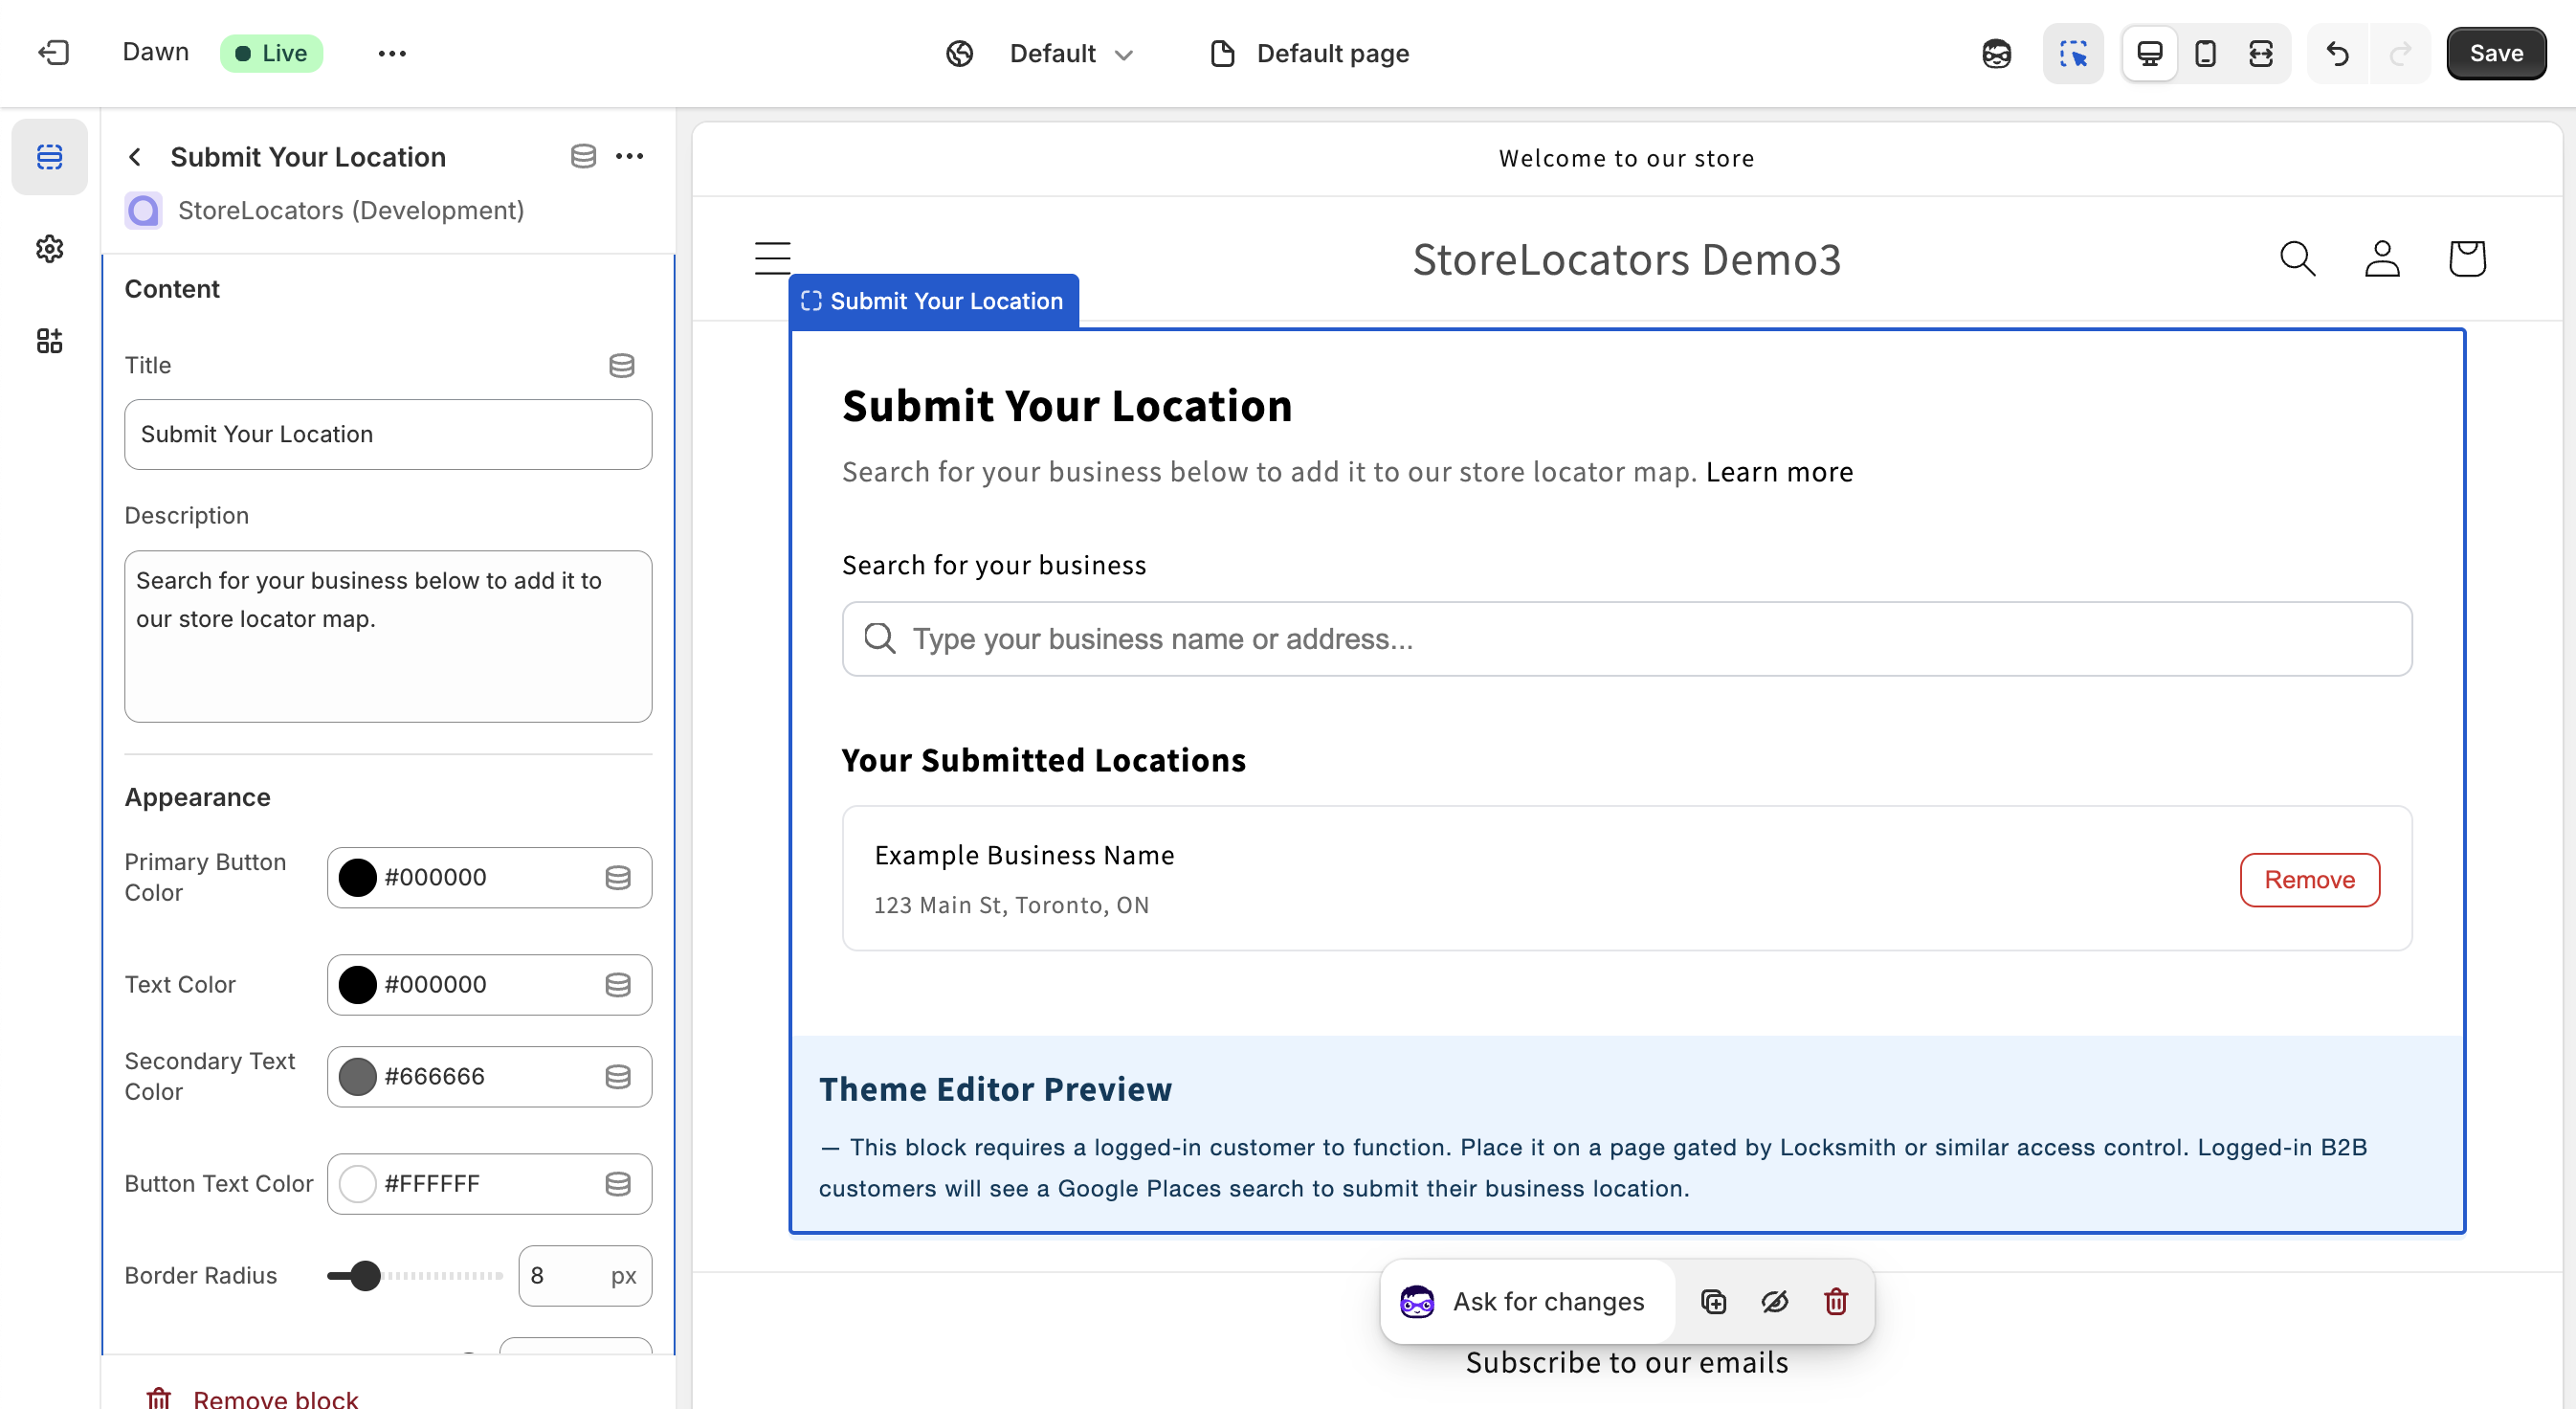Image resolution: width=2576 pixels, height=1409 pixels.
Task: Open the app embeds panel
Action: click(49, 340)
